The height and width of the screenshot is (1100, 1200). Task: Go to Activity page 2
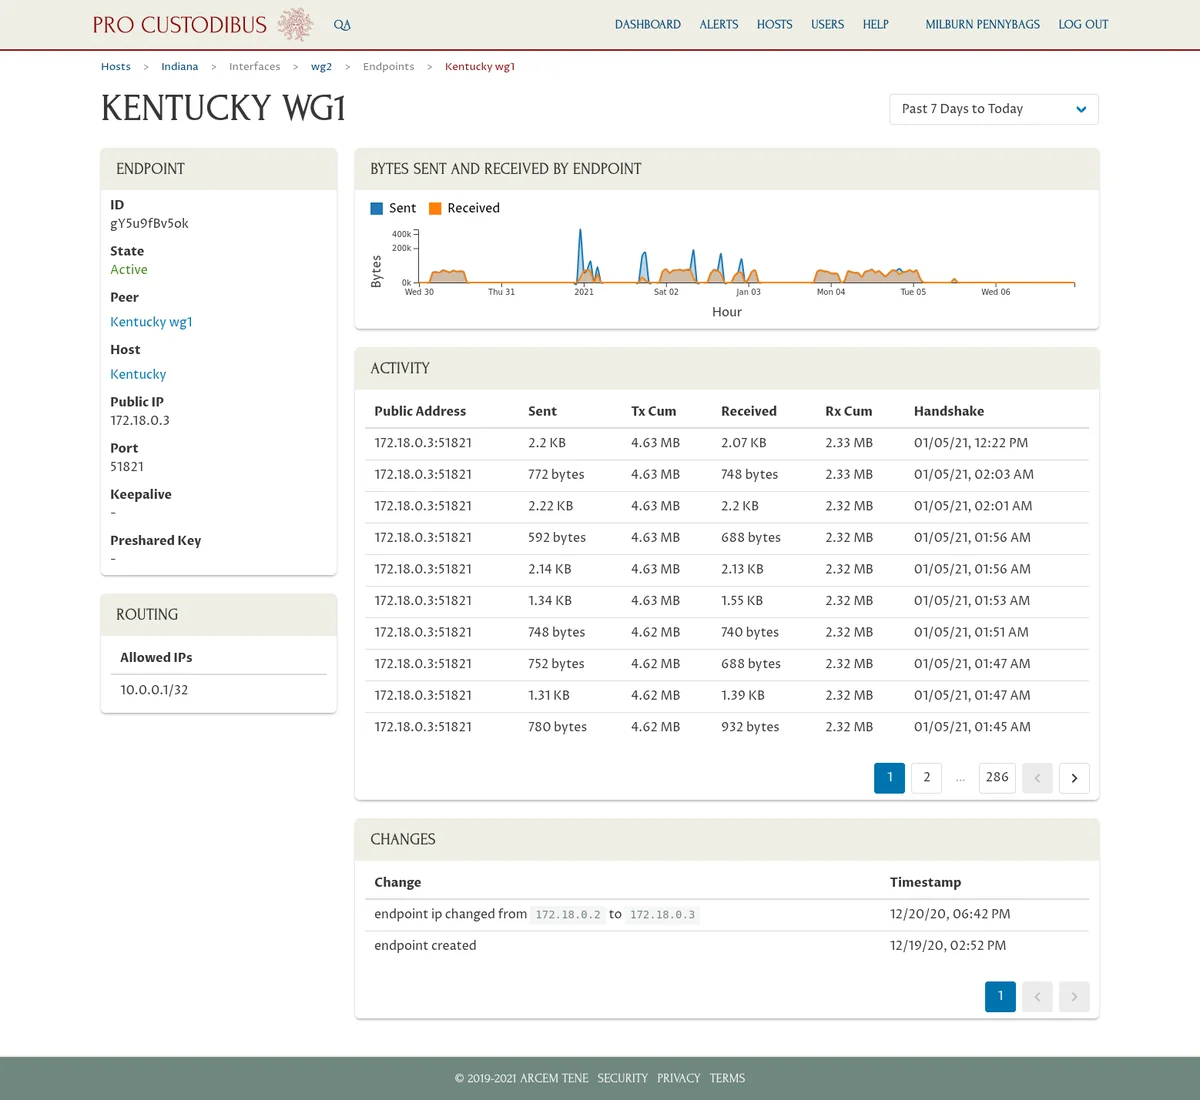point(926,778)
